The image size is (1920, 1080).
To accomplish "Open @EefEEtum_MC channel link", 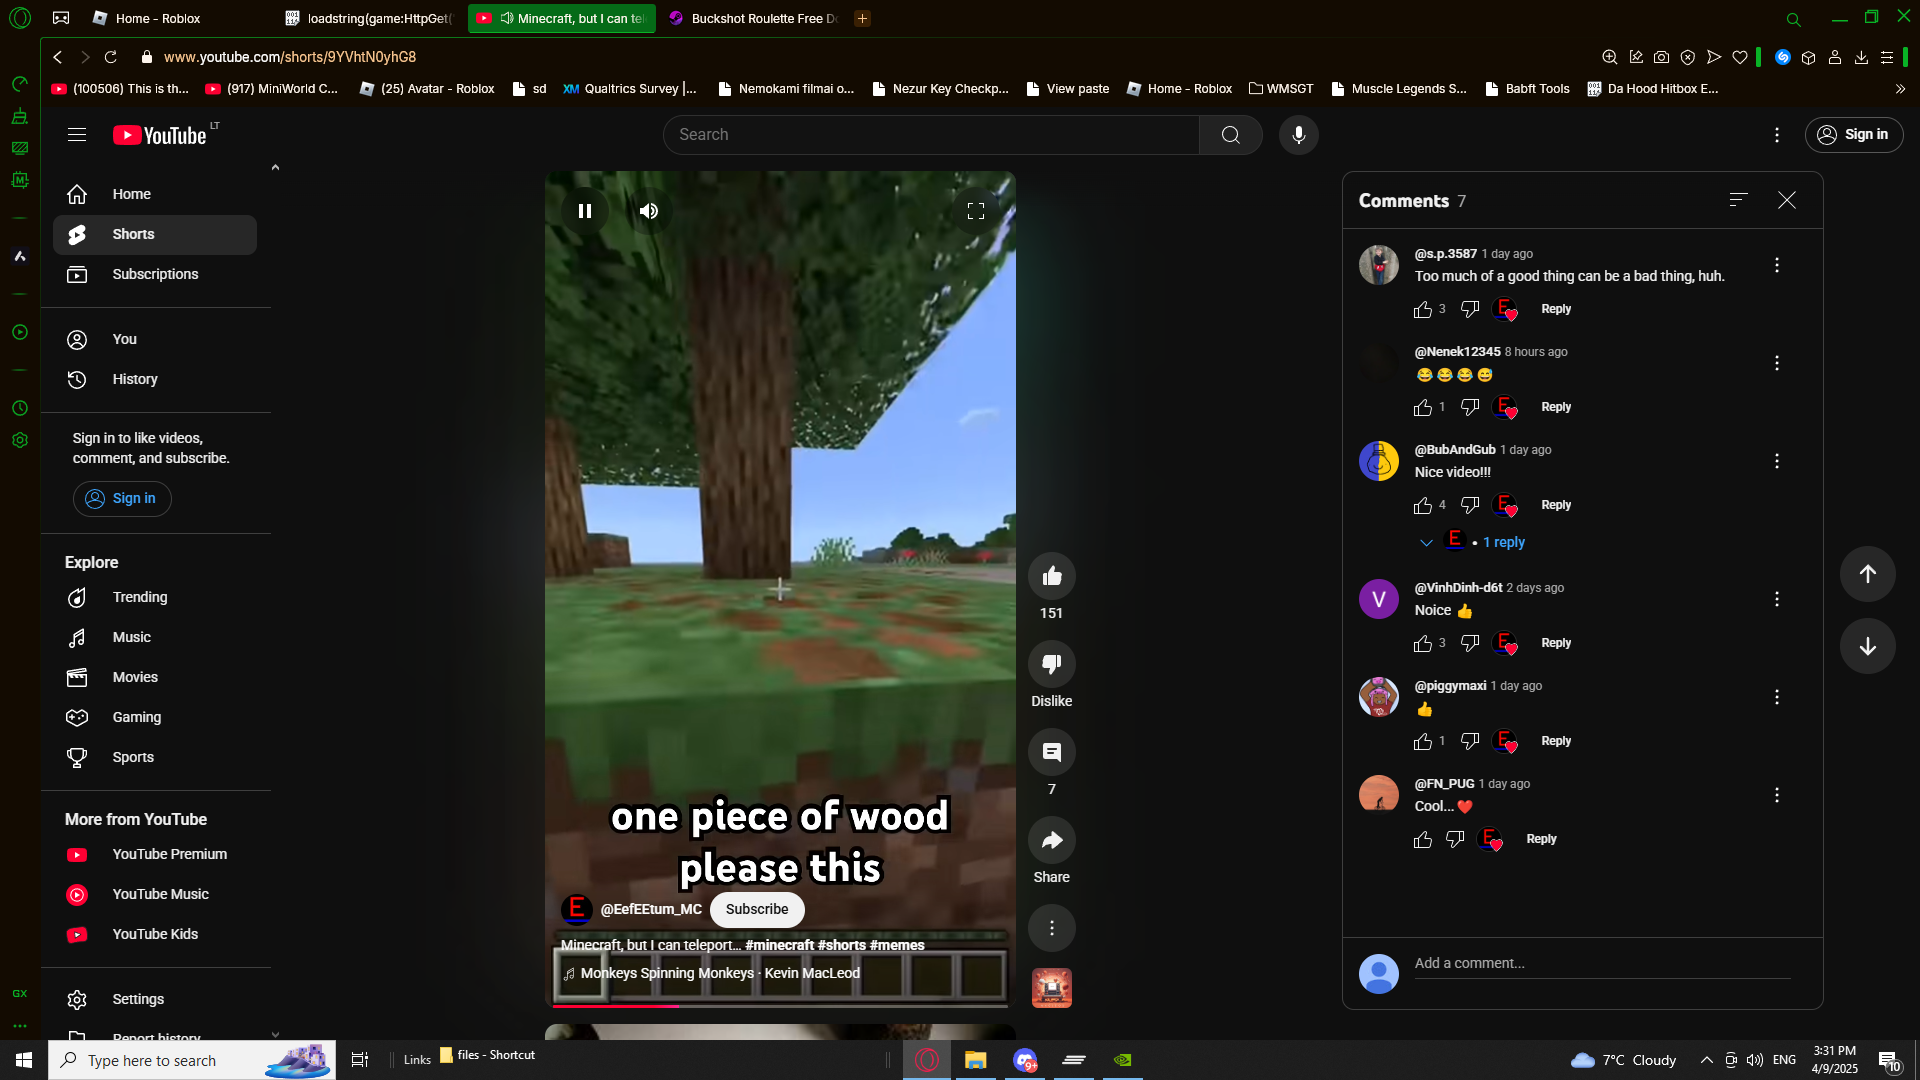I will point(651,909).
